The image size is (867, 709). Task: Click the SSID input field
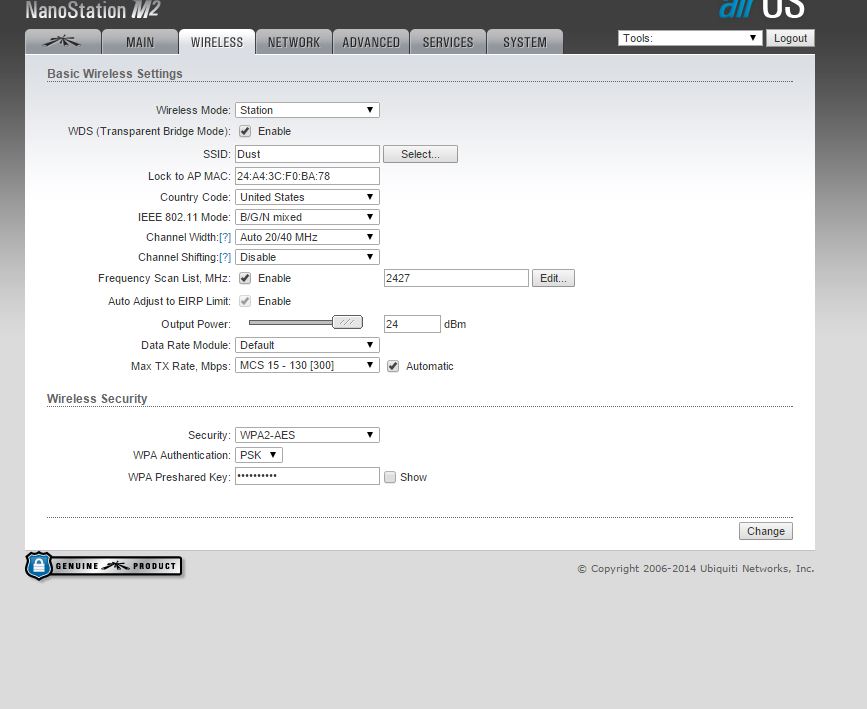(x=307, y=154)
